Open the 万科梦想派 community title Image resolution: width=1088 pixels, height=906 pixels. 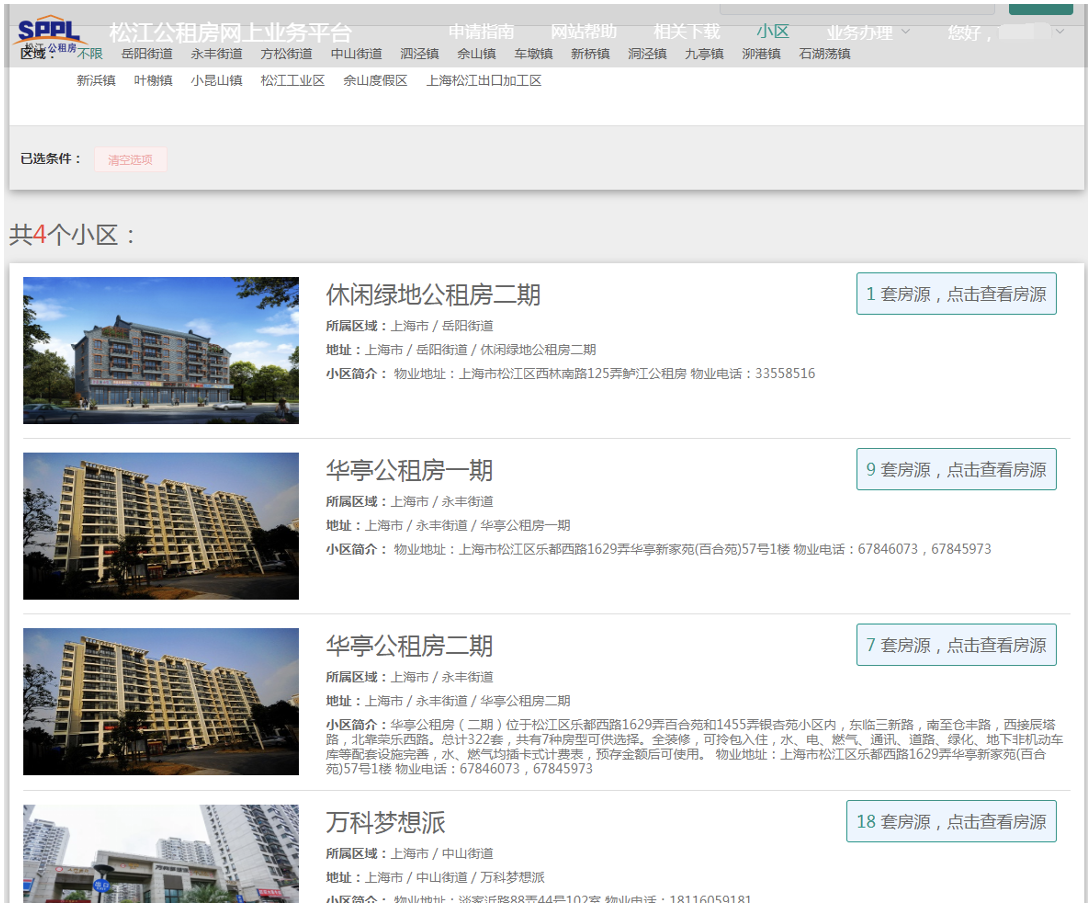pos(385,823)
